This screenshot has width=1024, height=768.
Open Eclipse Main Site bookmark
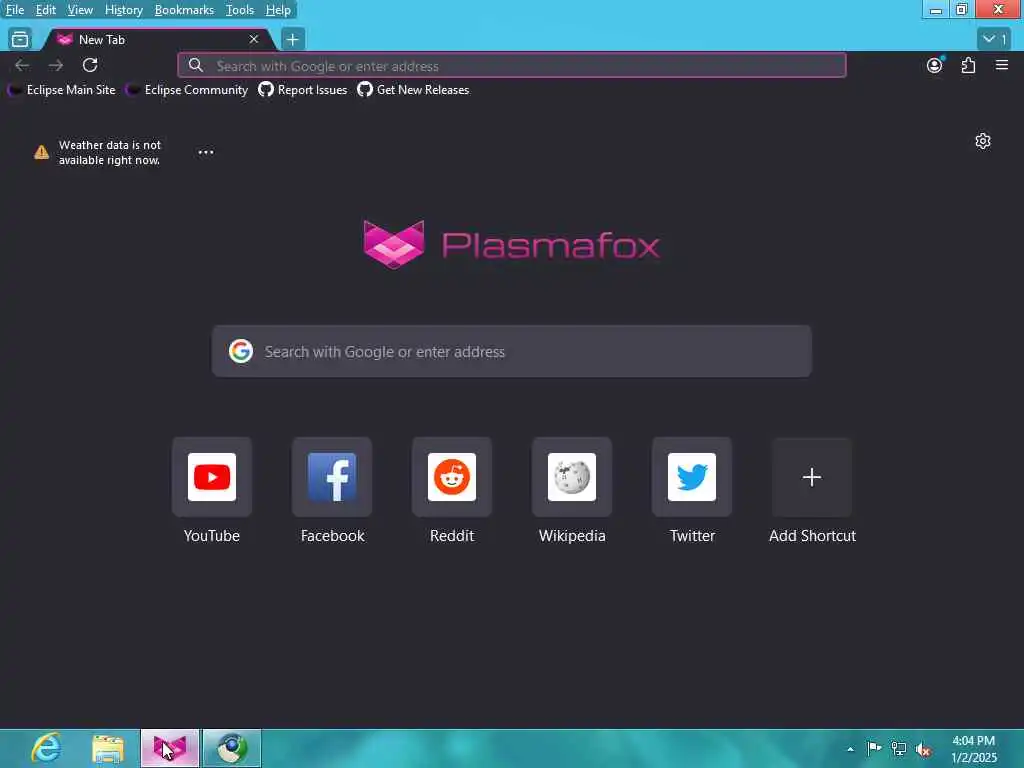coord(61,89)
